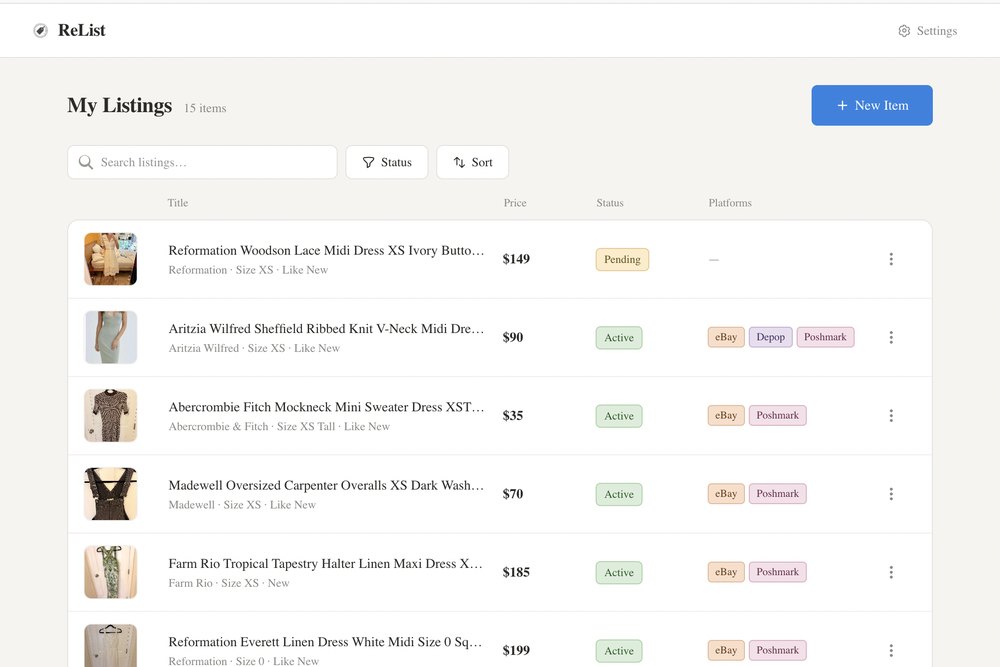This screenshot has height=667, width=1000.
Task: Click the Title column header
Action: (178, 203)
